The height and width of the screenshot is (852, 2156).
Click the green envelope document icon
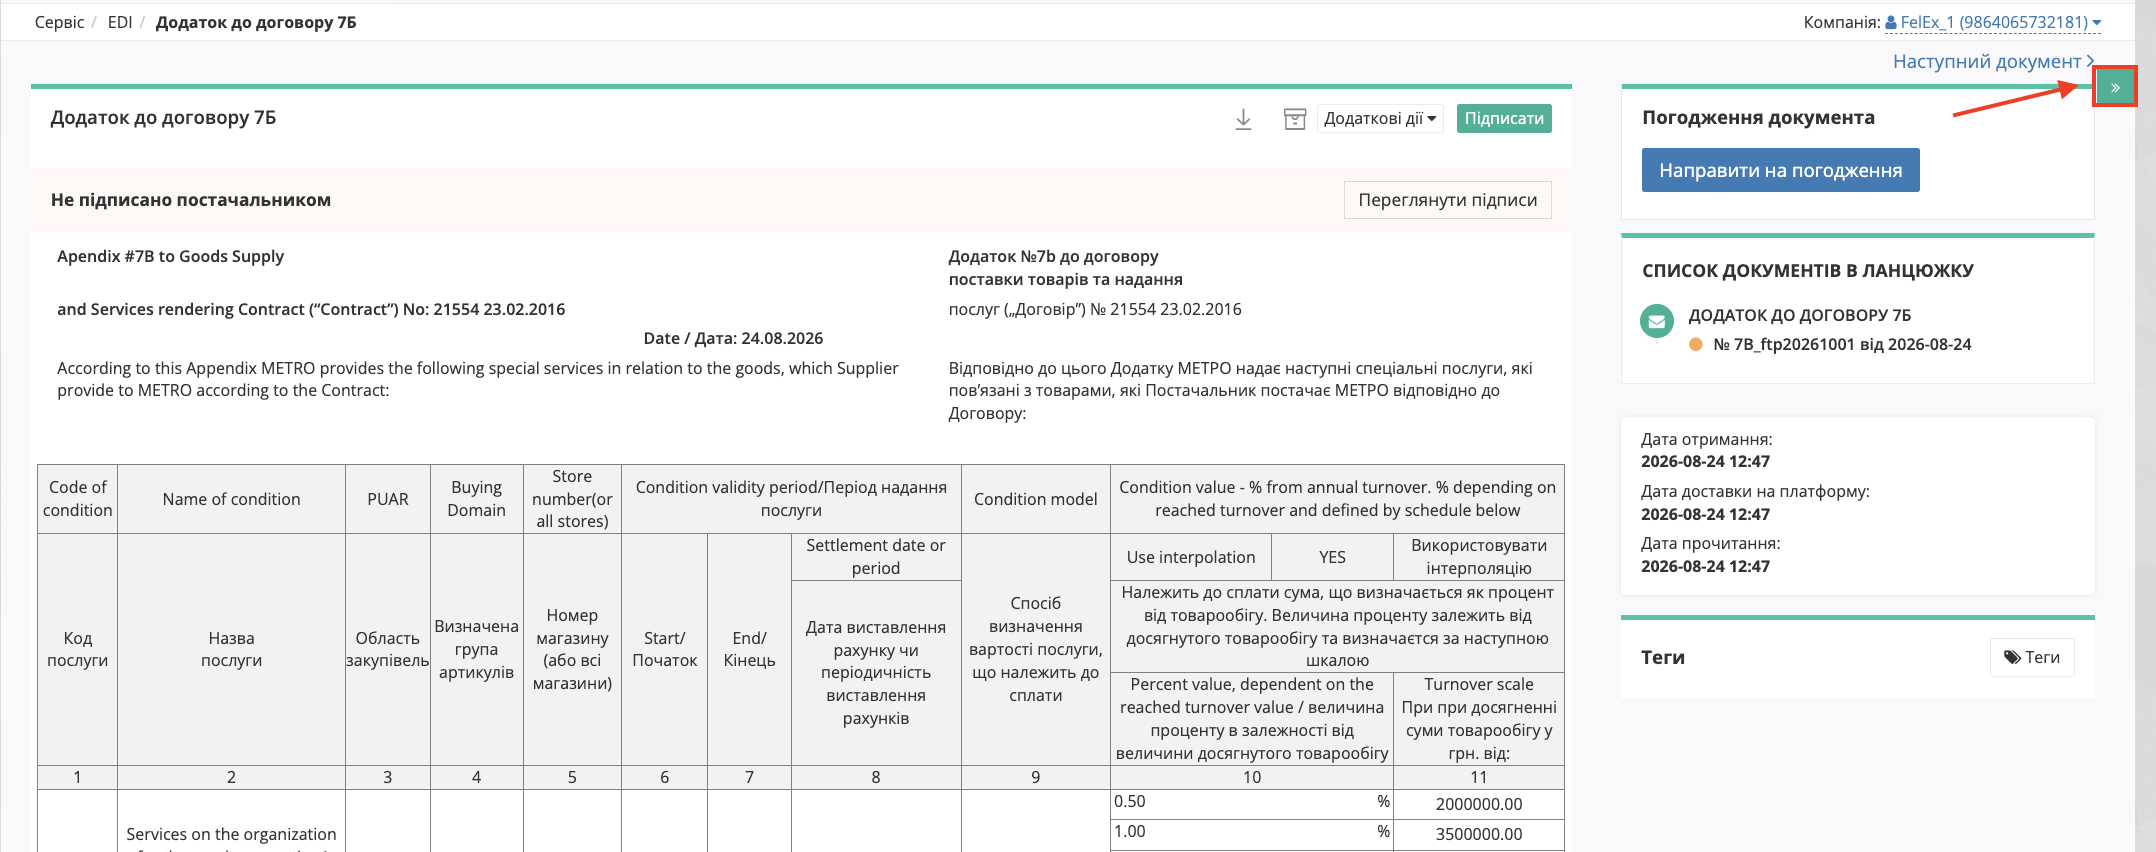pos(1657,322)
